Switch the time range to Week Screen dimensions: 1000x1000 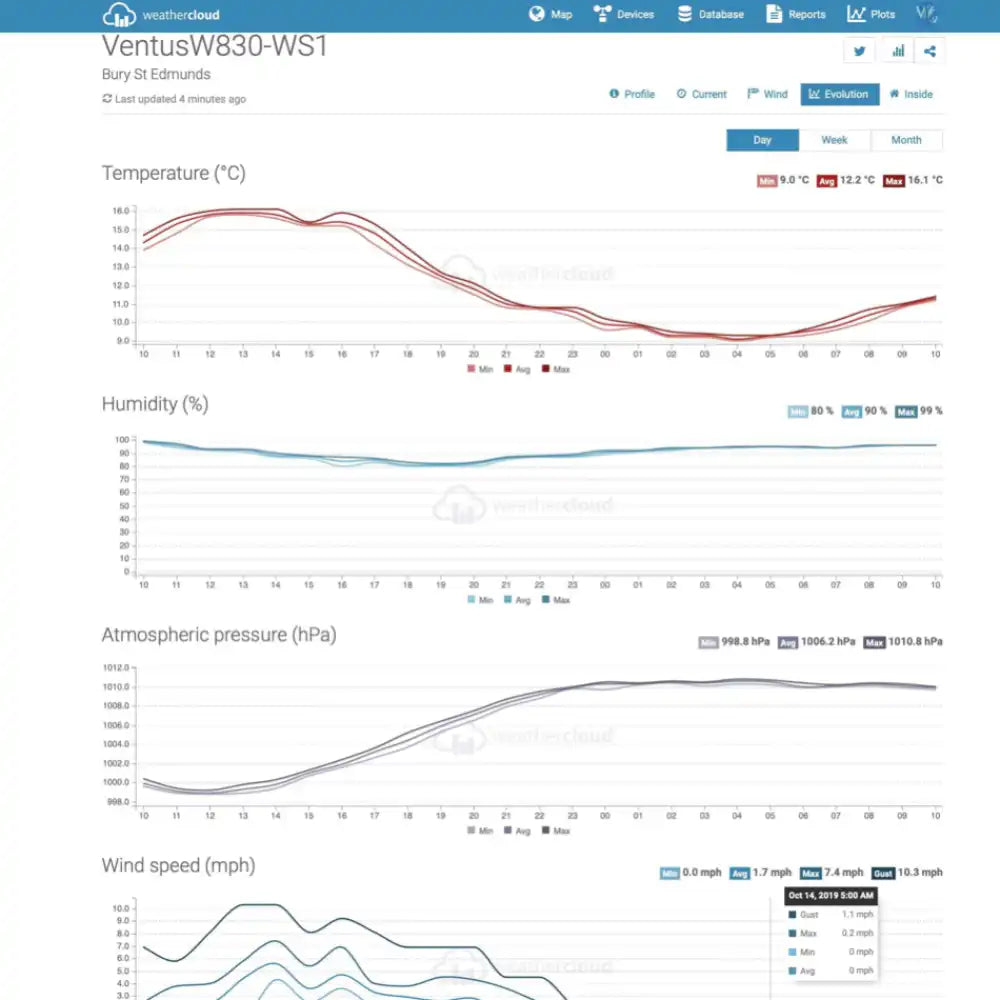click(834, 140)
